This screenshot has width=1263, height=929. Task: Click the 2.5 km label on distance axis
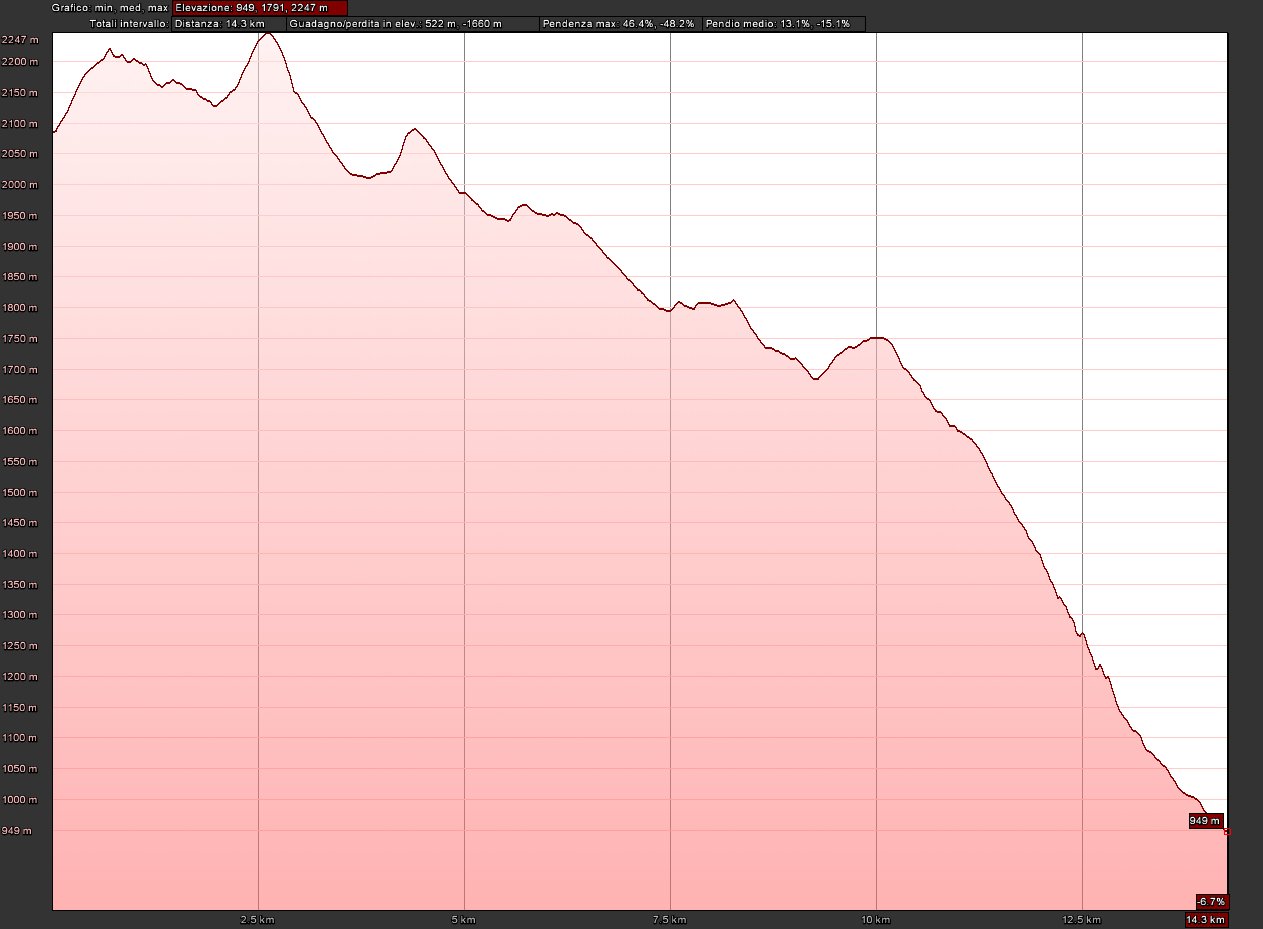click(x=258, y=919)
